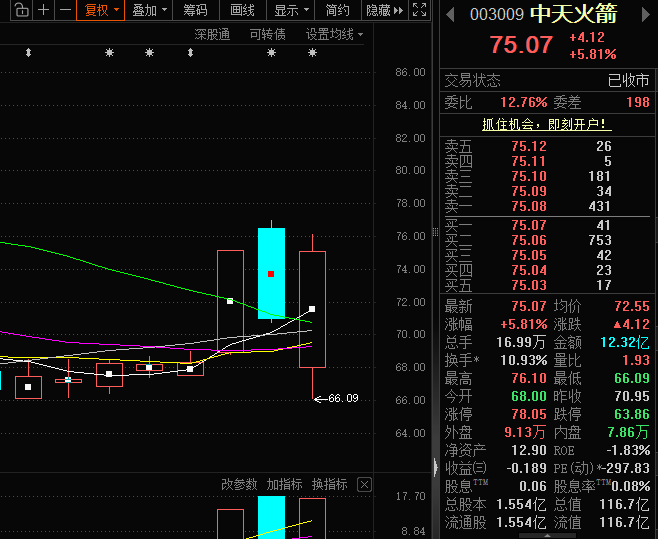Click the 66.09 low price label
This screenshot has width=658, height=539.
pos(343,398)
